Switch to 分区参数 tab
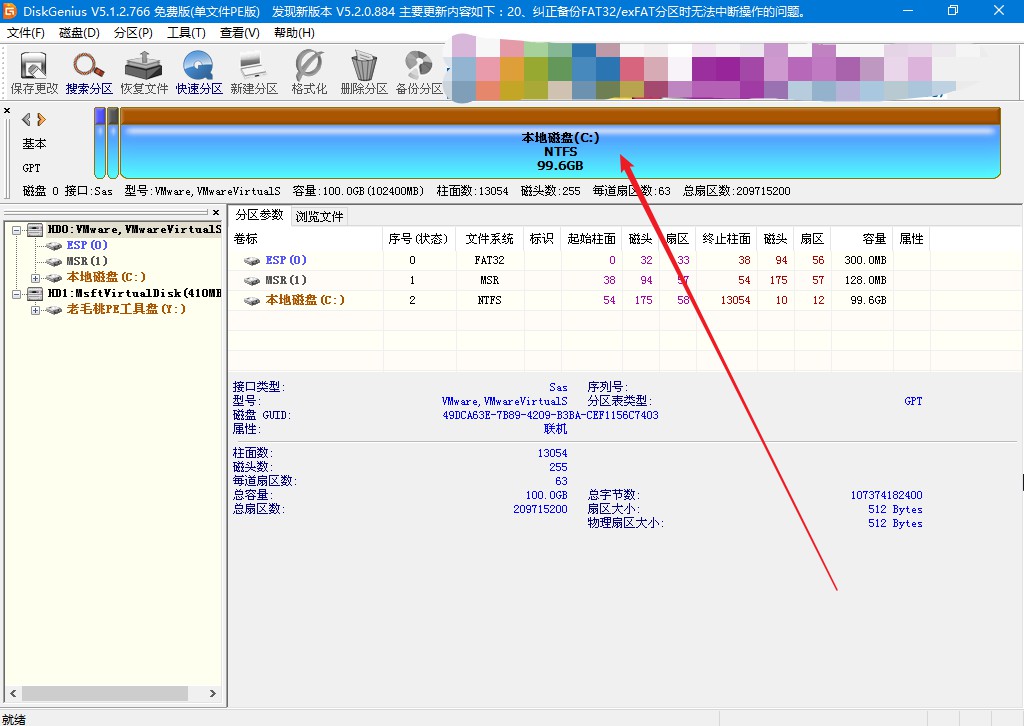Viewport: 1024px width, 726px height. (x=259, y=215)
